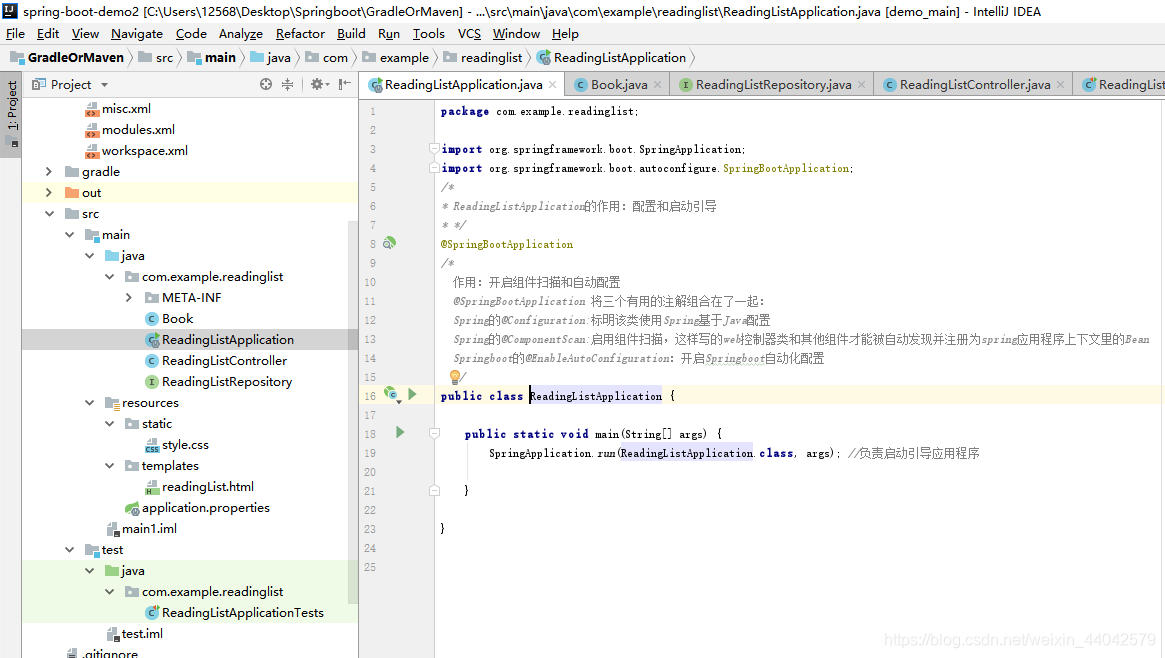Click the Spring bean gutter icon at line 8
Image resolution: width=1165 pixels, height=658 pixels.
click(389, 244)
